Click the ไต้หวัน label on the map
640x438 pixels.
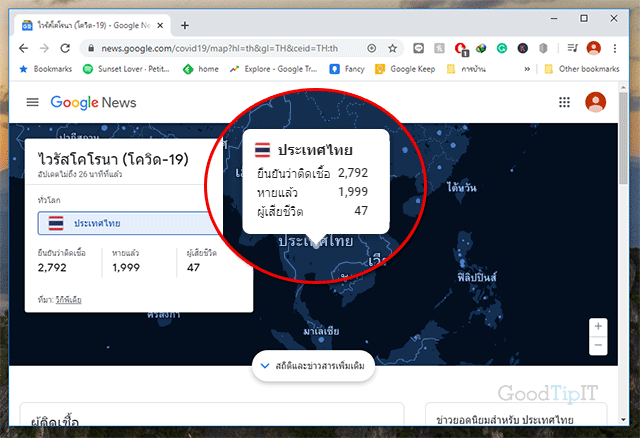click(x=461, y=188)
